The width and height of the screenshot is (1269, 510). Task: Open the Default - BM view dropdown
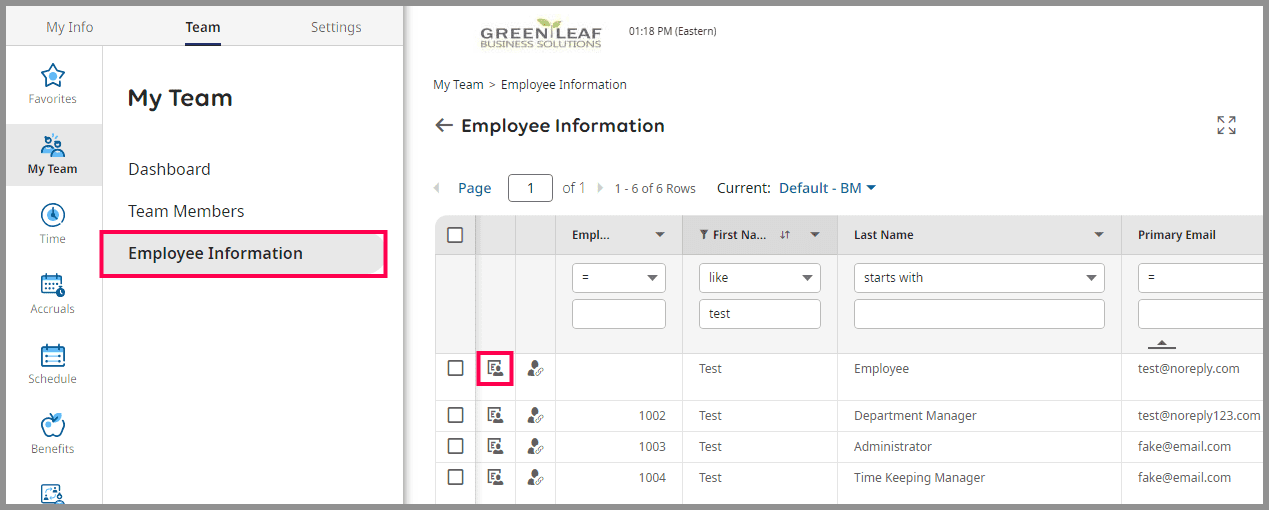click(827, 188)
